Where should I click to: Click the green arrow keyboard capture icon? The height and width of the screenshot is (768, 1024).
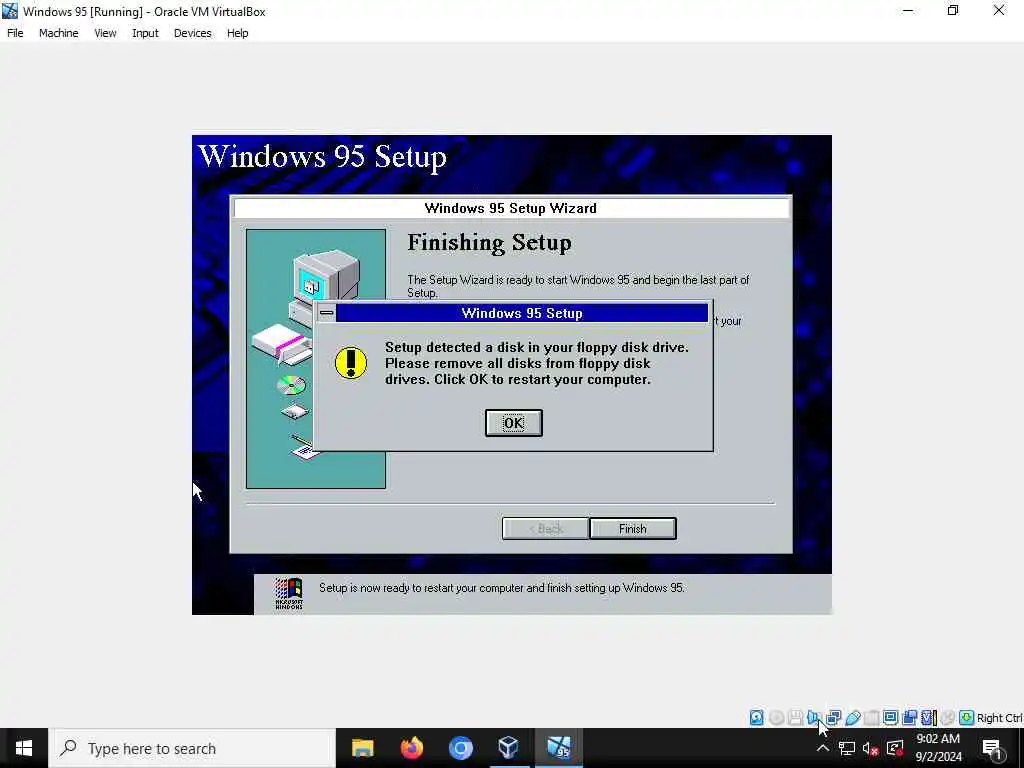pyautogui.click(x=967, y=718)
